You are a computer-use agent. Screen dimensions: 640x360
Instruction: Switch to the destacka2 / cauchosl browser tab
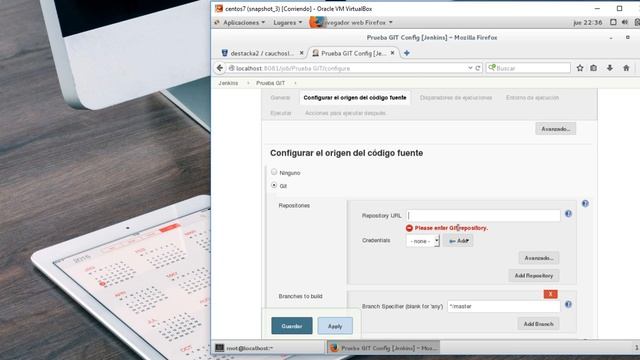262,53
